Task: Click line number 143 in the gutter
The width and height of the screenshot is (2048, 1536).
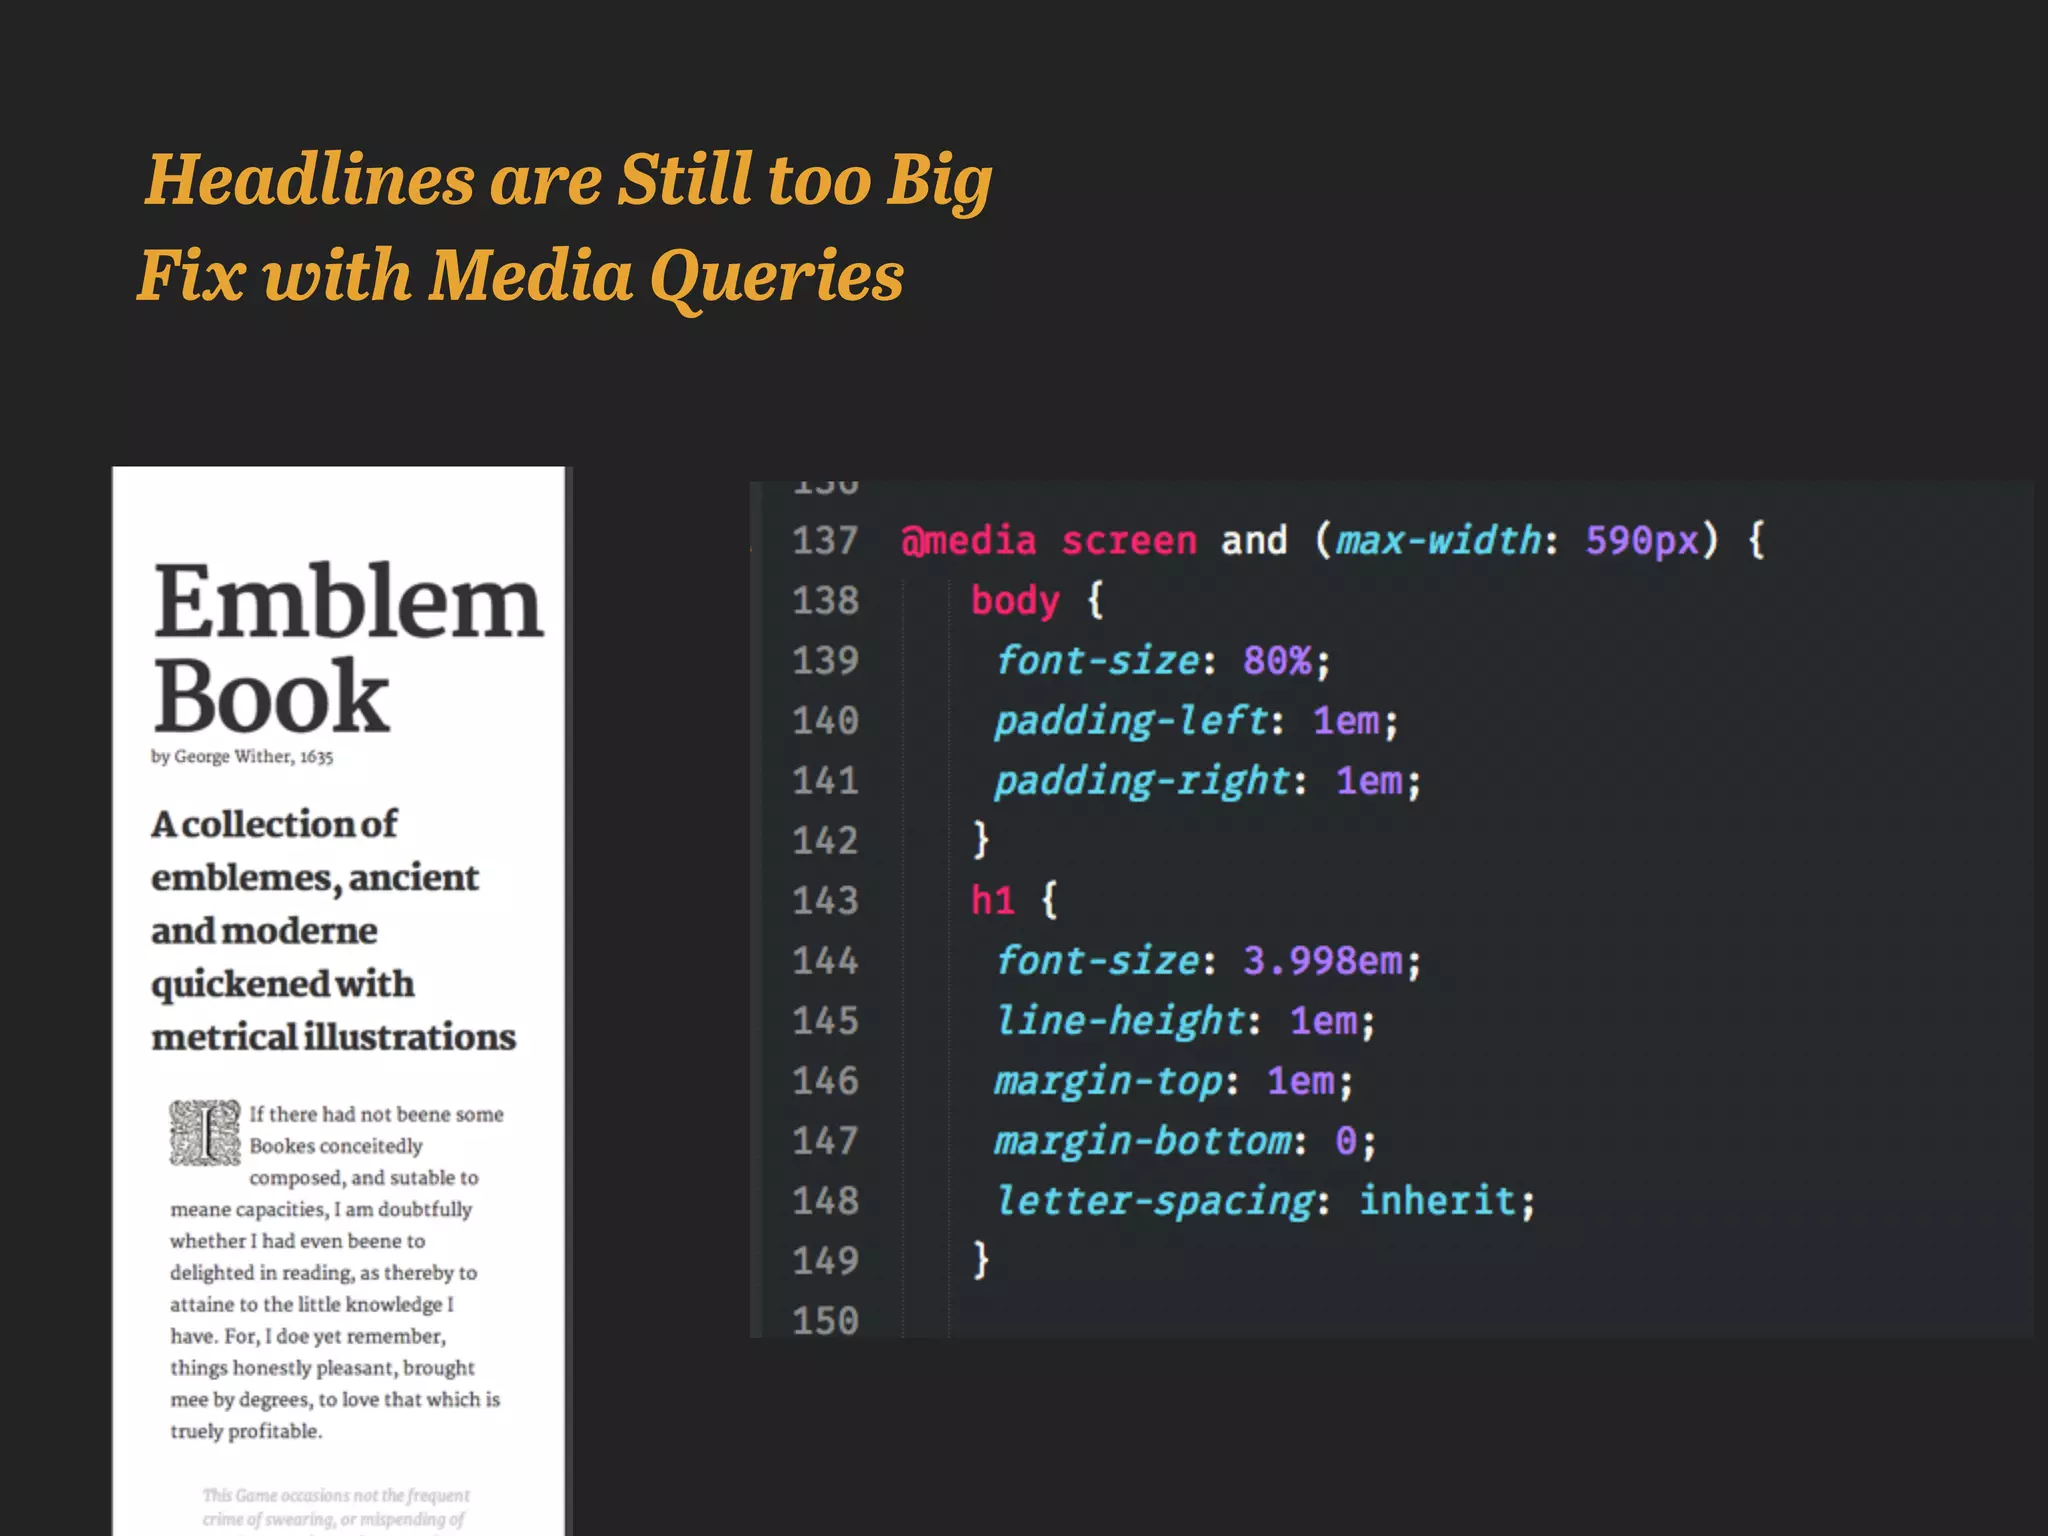Action: [825, 901]
